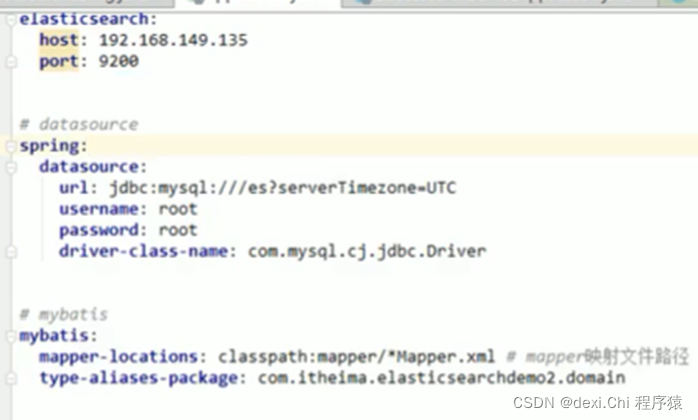Click the password key
Screen dimensions: 698x420
[x=98, y=231]
